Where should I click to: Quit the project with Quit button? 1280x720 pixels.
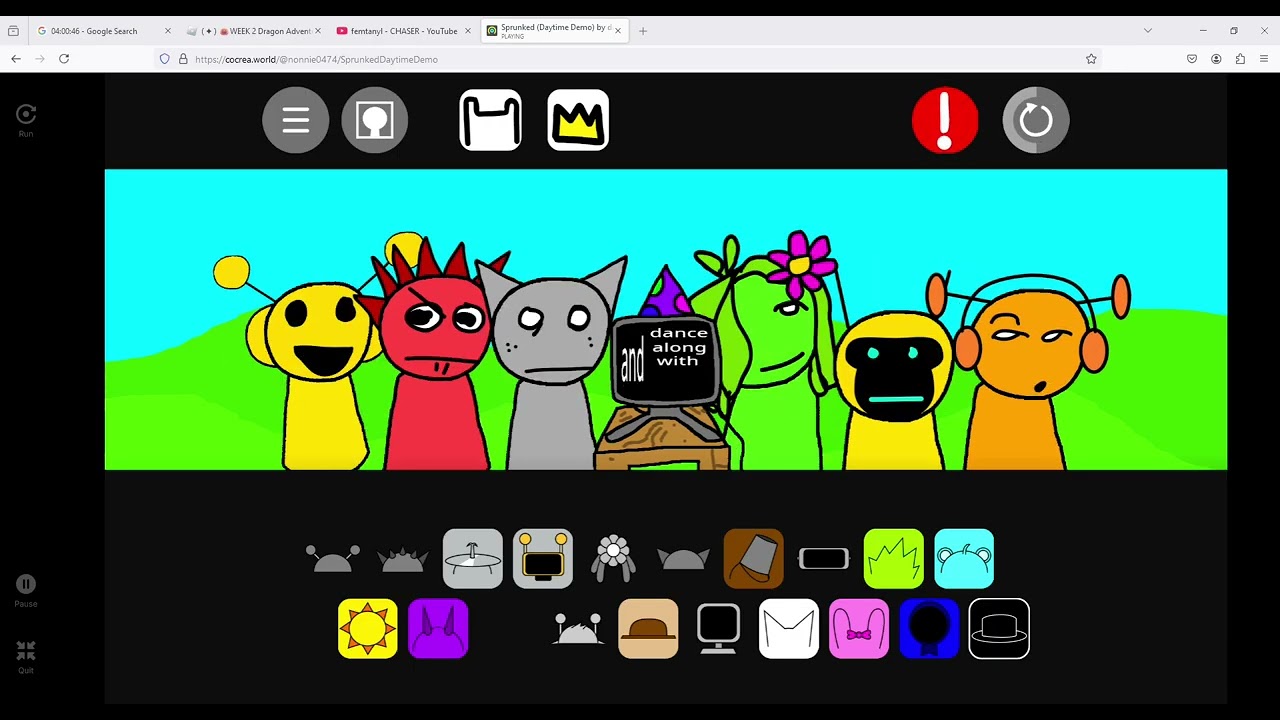click(26, 657)
